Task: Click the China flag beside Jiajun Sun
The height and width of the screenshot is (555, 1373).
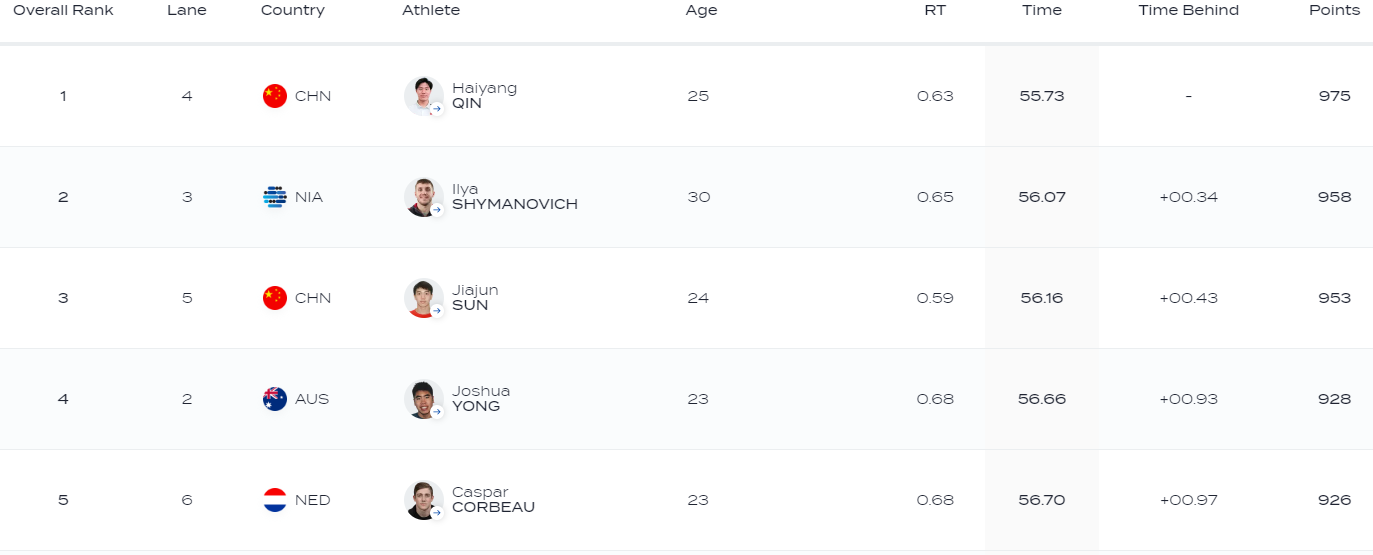Action: click(274, 298)
